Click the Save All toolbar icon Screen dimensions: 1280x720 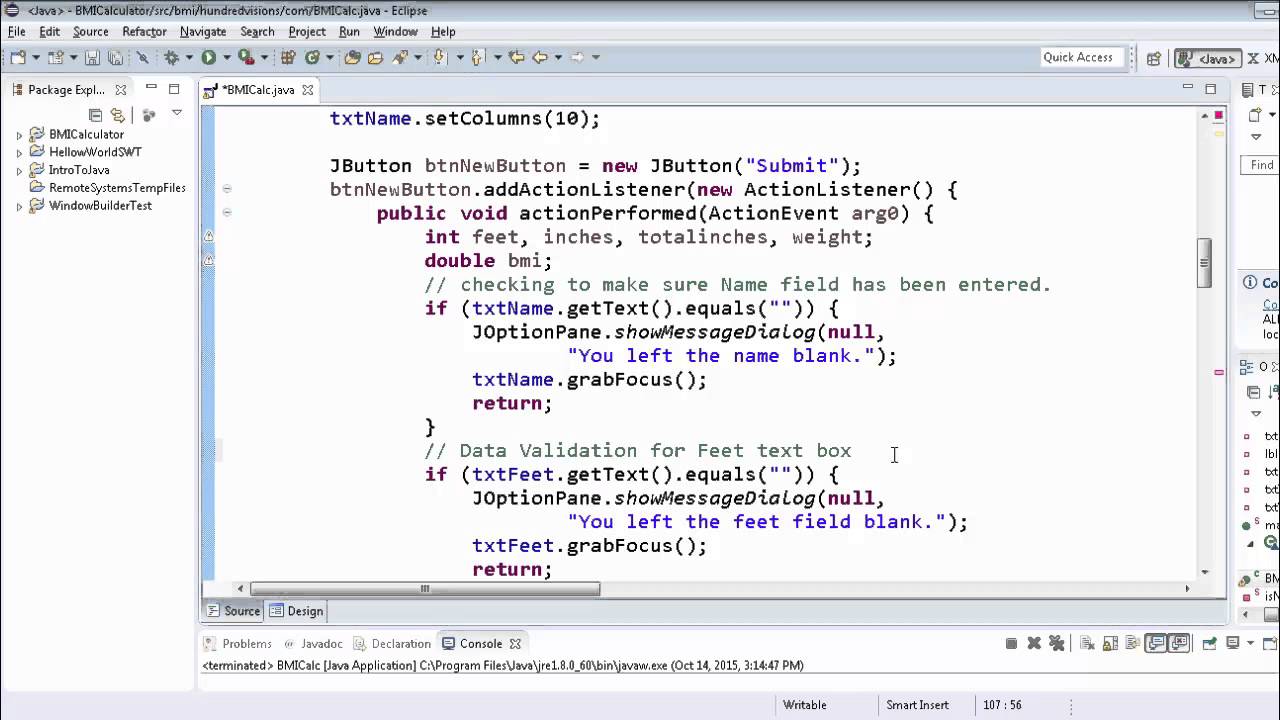(x=116, y=57)
